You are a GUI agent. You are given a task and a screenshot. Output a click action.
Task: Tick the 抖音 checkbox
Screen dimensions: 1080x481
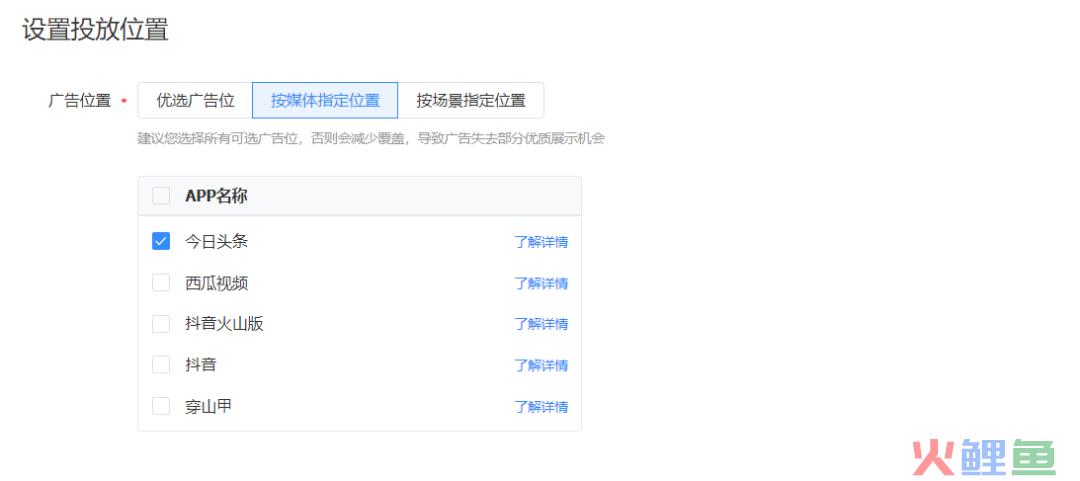click(160, 365)
